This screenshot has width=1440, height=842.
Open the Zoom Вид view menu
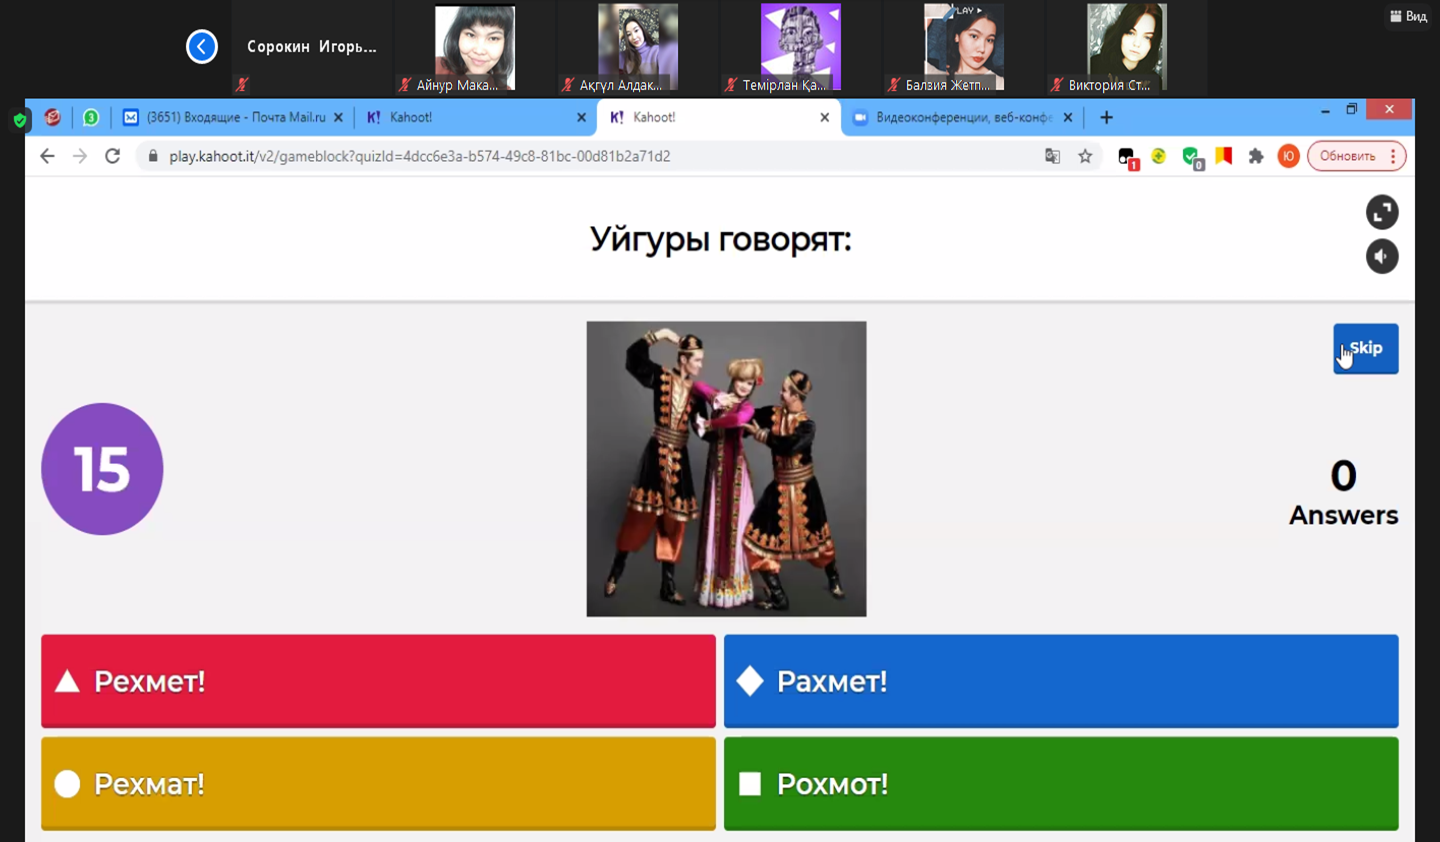pyautogui.click(x=1408, y=16)
